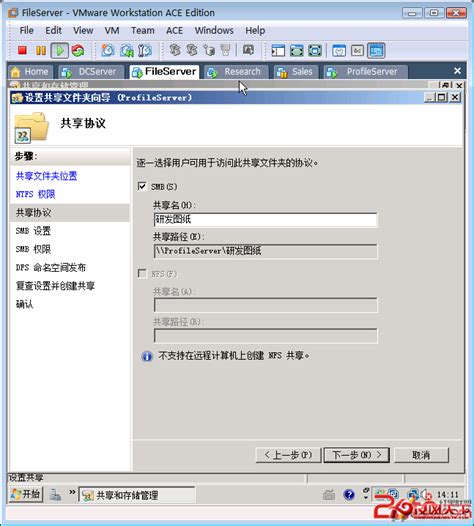Screen dimensions: 474x526
Task: Click the keyboard icon in the guest tray
Action: point(329,495)
